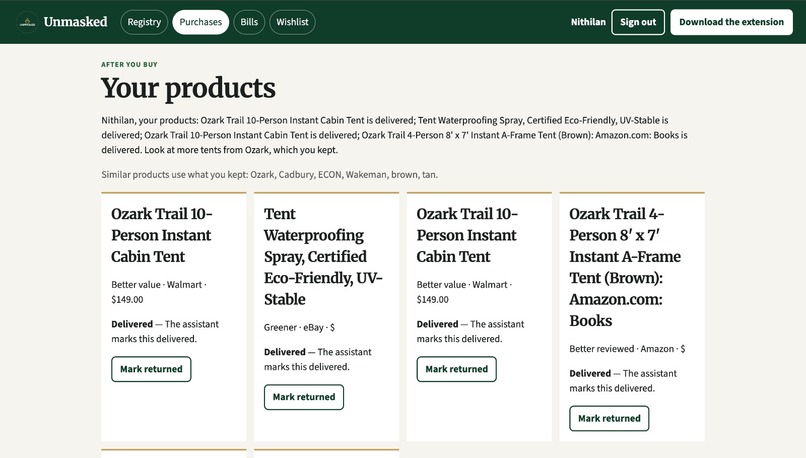Click Better reviewed · Amazon line

pyautogui.click(x=627, y=349)
